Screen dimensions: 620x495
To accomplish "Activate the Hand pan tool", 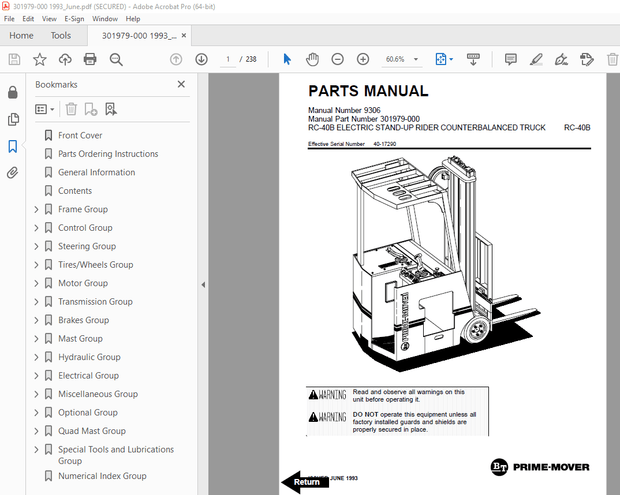I will [312, 59].
